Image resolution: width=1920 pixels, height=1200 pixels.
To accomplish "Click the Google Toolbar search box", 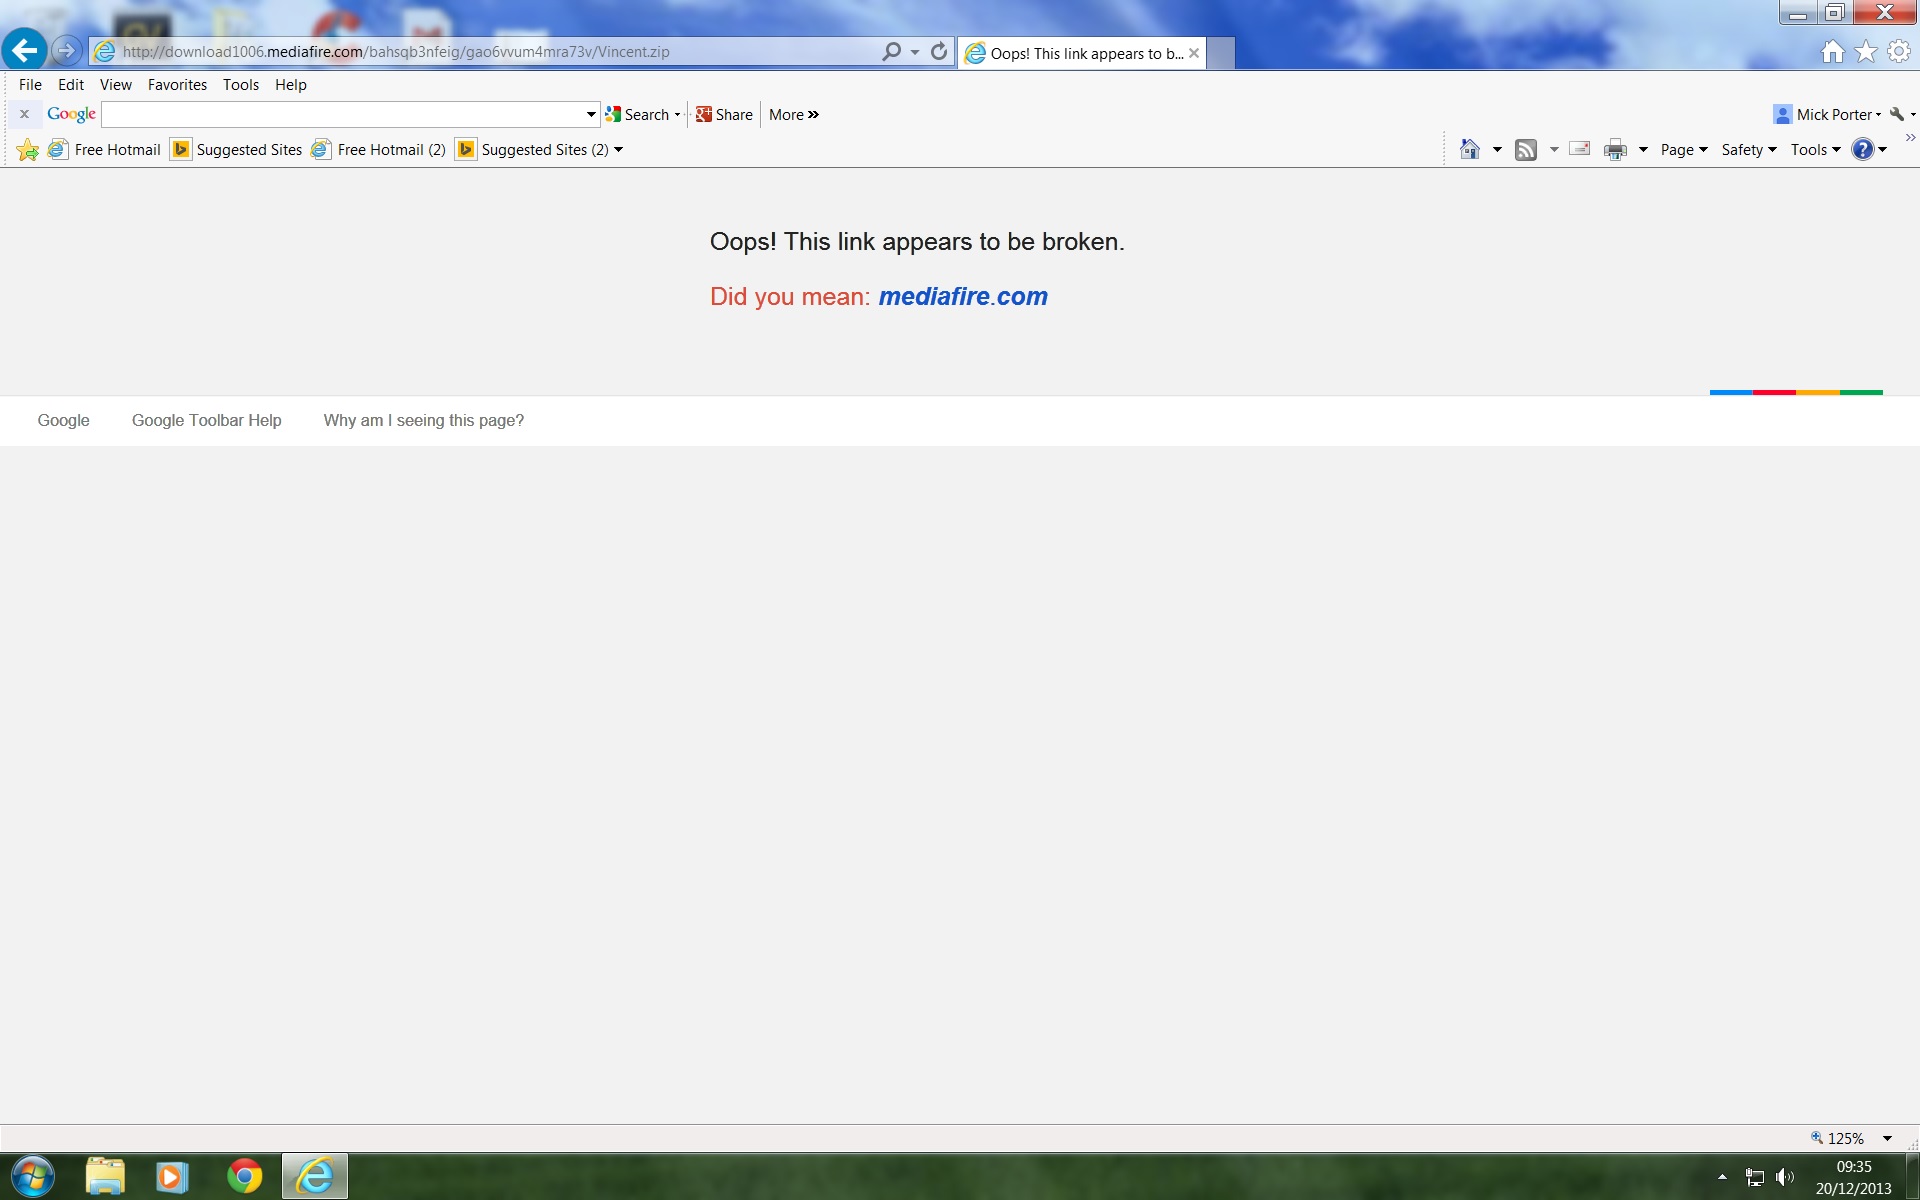I will click(x=342, y=114).
